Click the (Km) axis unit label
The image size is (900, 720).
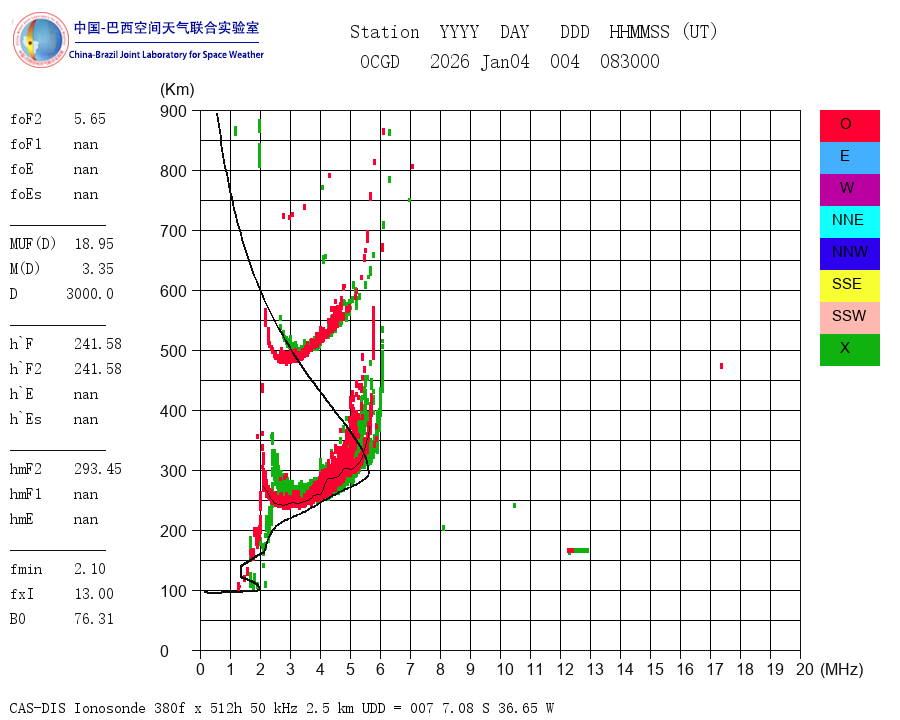pos(177,90)
